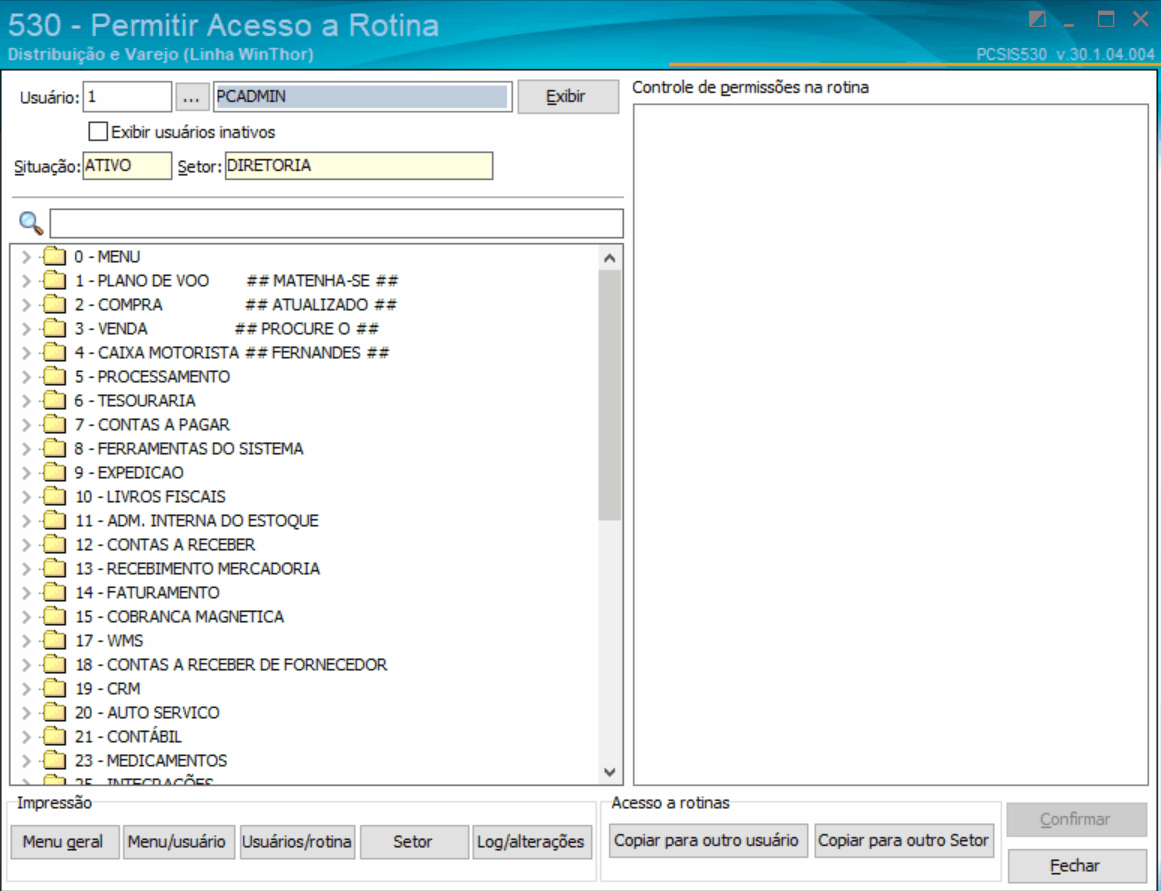Expand the 7 - CONTAS A PAGAR node
The height and width of the screenshot is (891, 1161).
pos(27,424)
